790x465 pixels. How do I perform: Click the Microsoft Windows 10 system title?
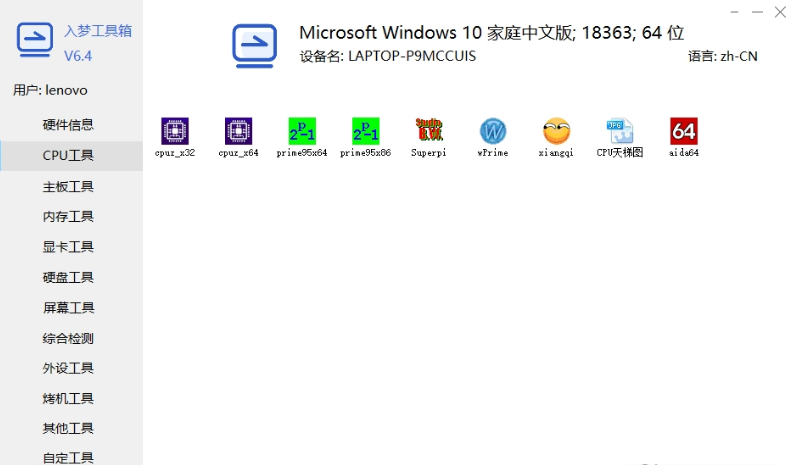491,33
